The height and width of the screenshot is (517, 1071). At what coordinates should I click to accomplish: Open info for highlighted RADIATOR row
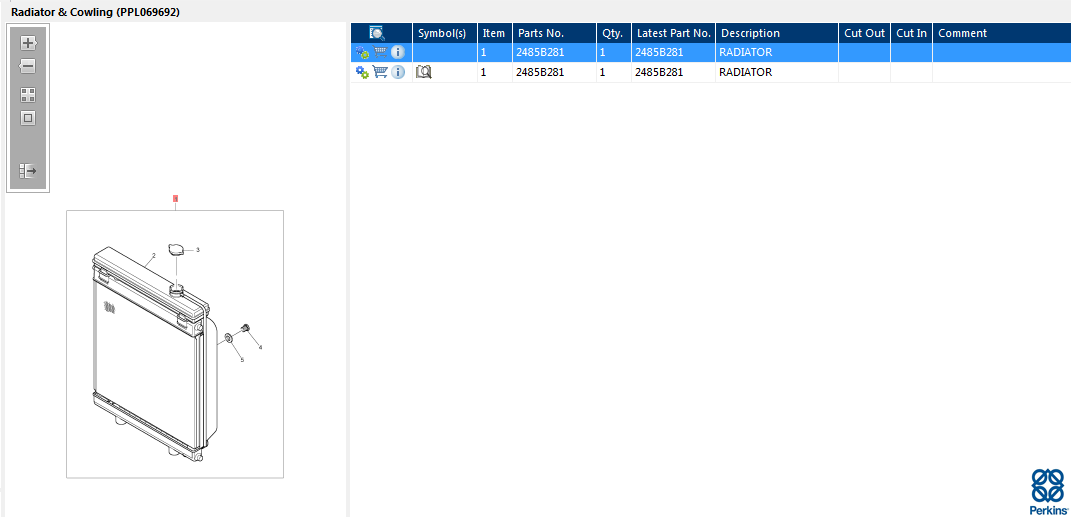tap(398, 53)
